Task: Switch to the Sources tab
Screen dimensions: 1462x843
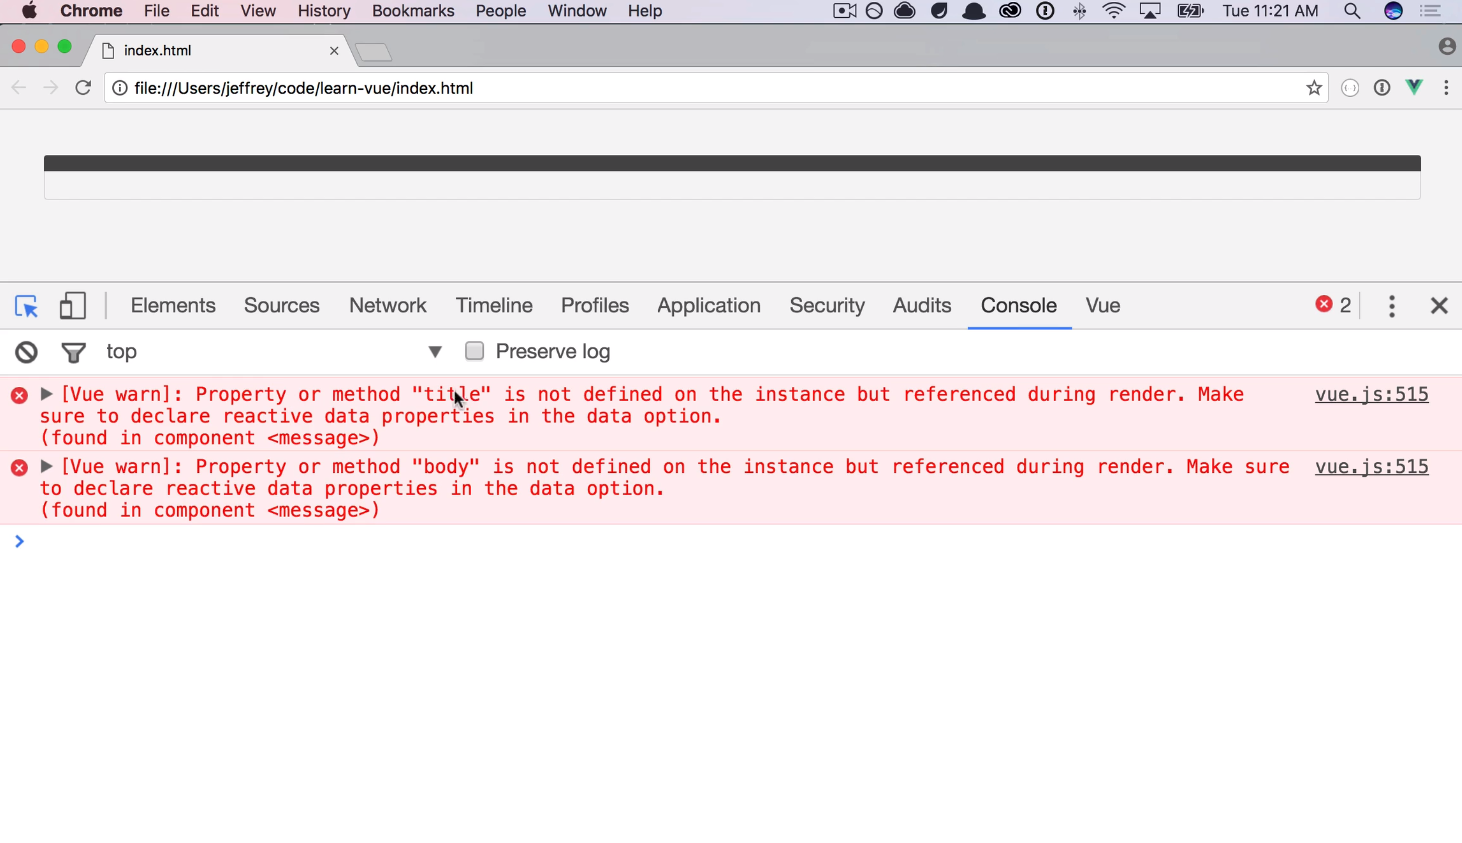Action: 282,306
